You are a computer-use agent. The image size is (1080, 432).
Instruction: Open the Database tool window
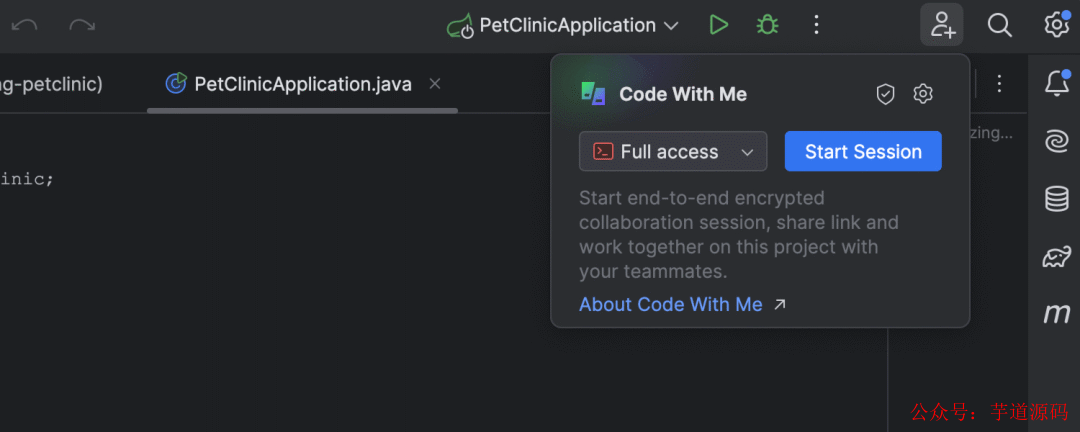tap(1056, 199)
